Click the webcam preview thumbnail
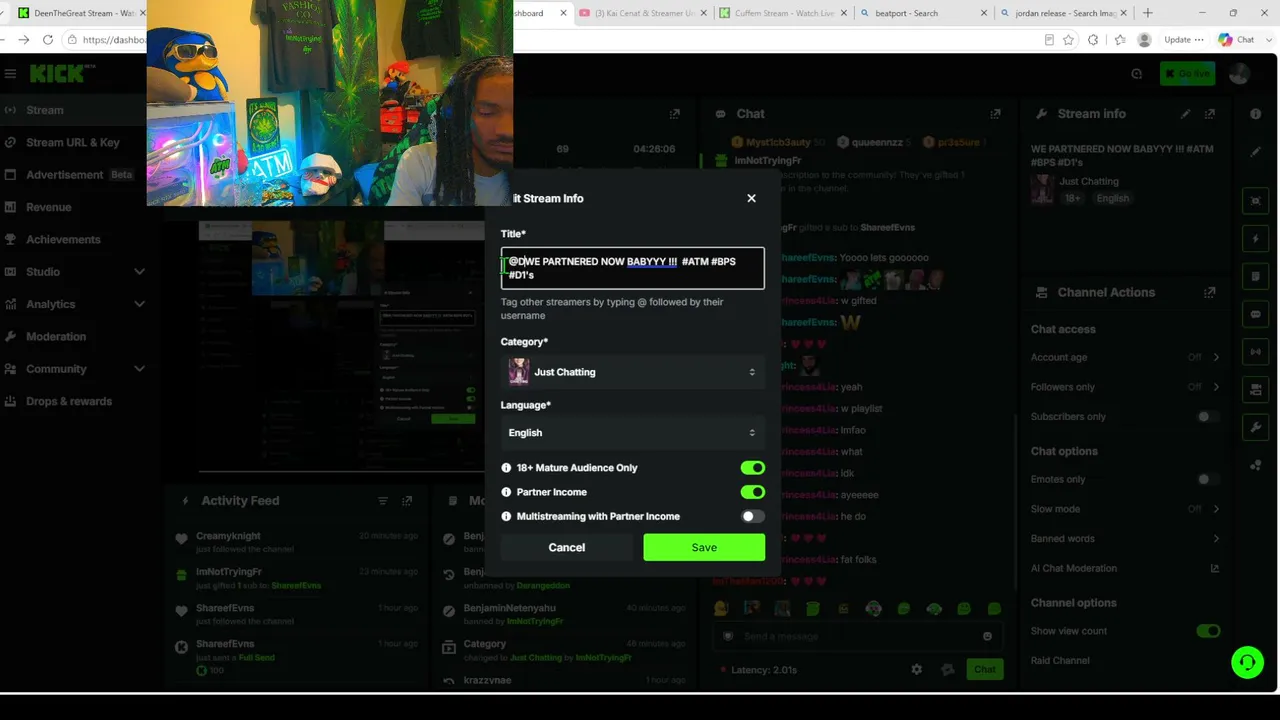Viewport: 1280px width, 720px height. pyautogui.click(x=330, y=103)
